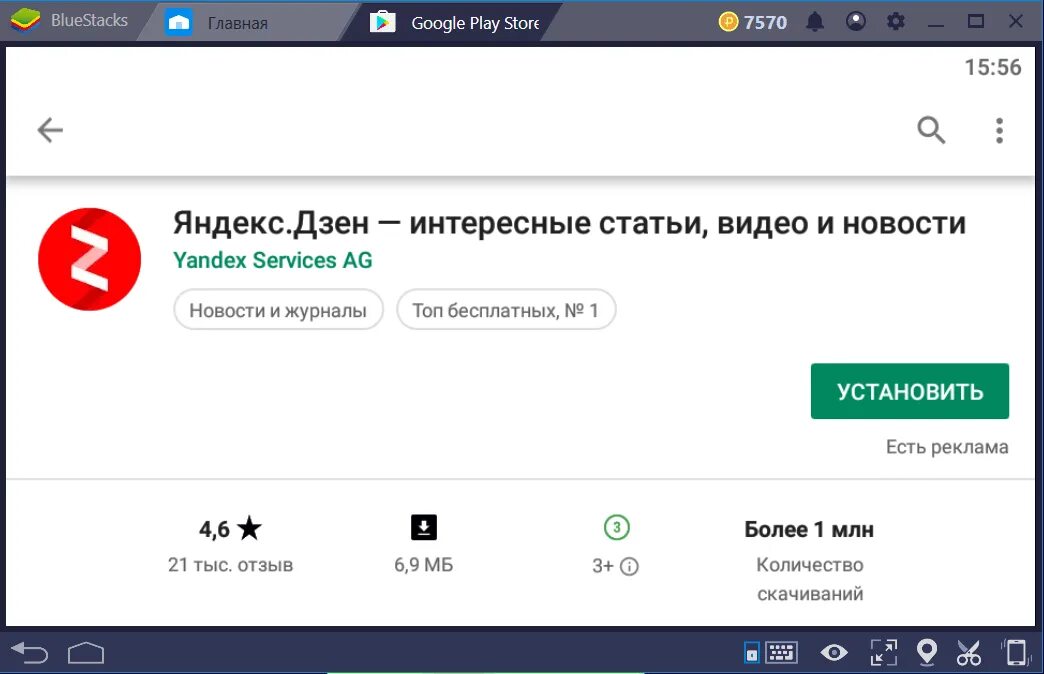Screen dimensions: 1044x674
Task: Click the Есть реклама notice
Action: tap(947, 447)
